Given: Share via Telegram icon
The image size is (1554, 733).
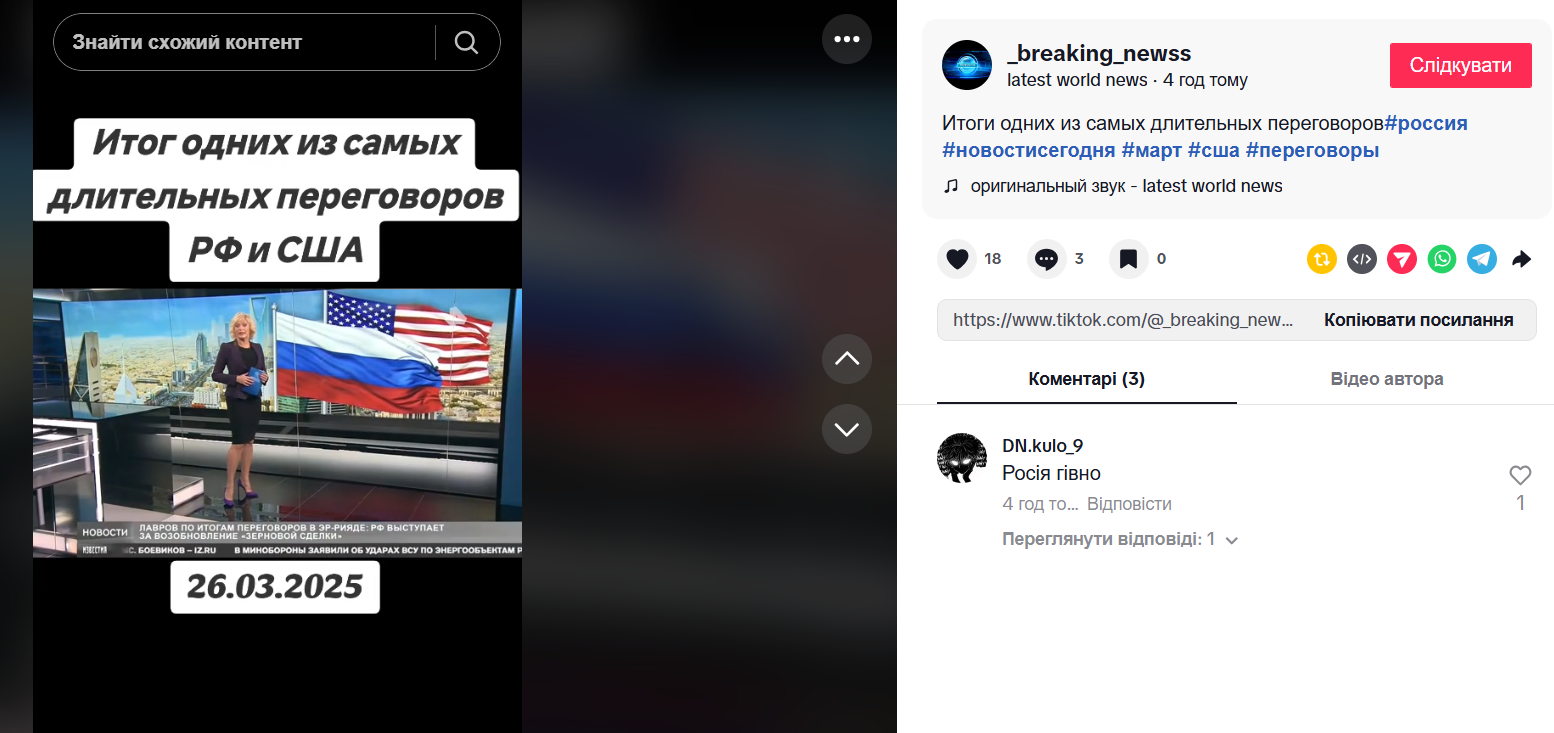Looking at the screenshot, I should (x=1482, y=259).
